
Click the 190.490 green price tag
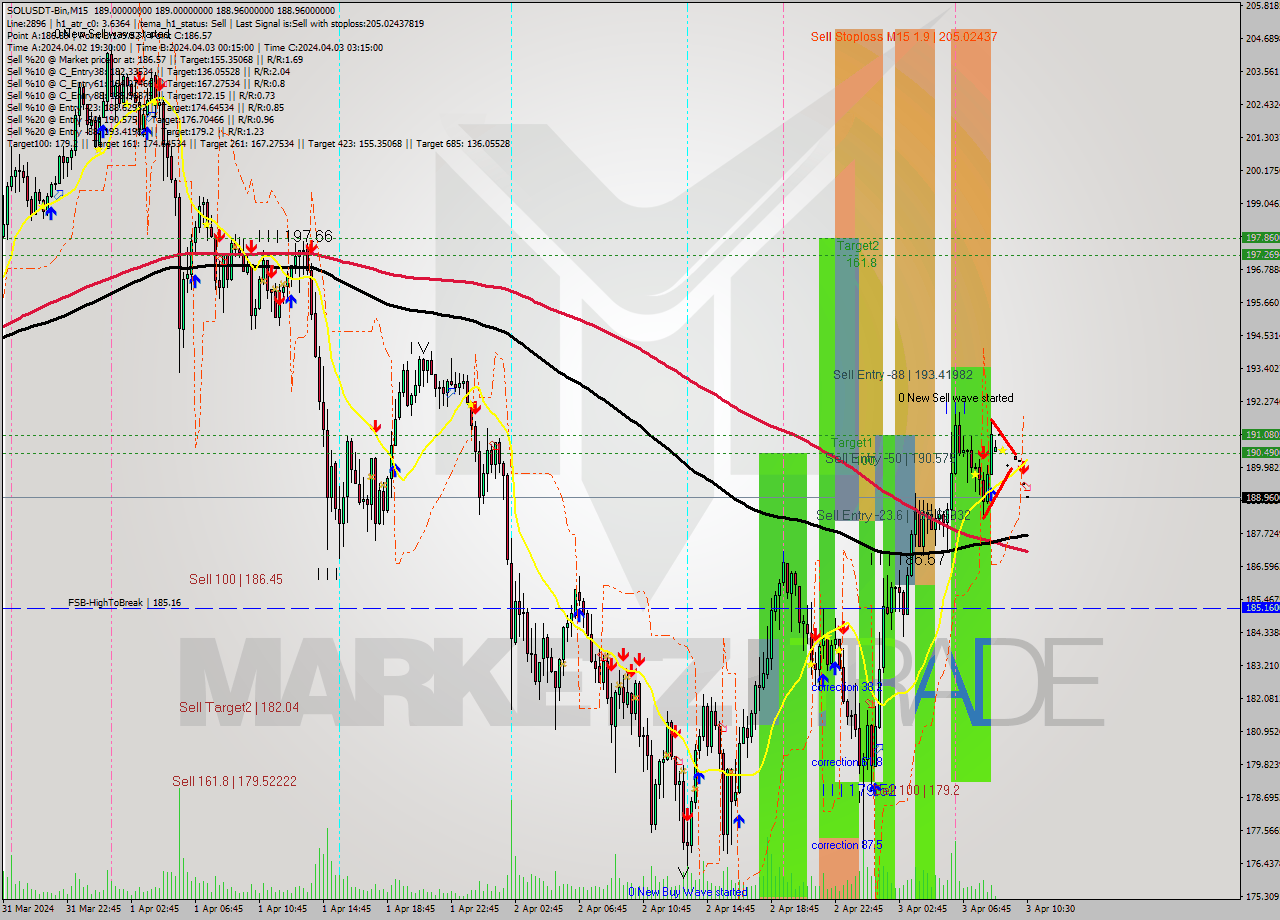tap(1260, 452)
